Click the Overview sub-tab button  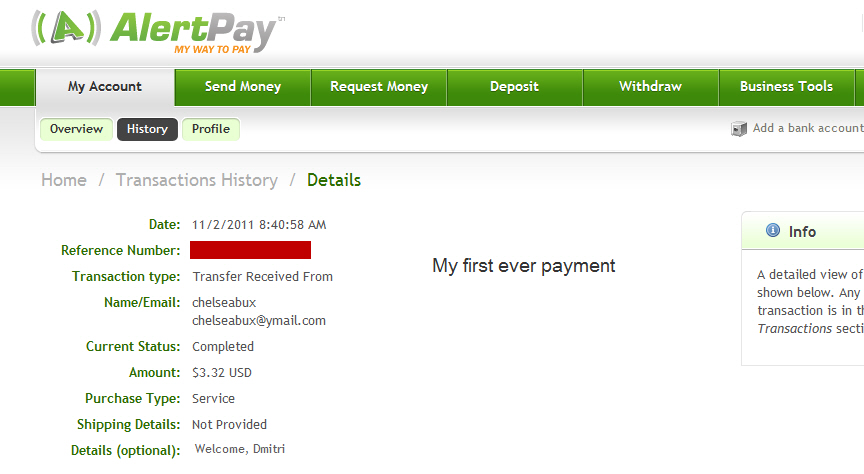click(x=77, y=129)
